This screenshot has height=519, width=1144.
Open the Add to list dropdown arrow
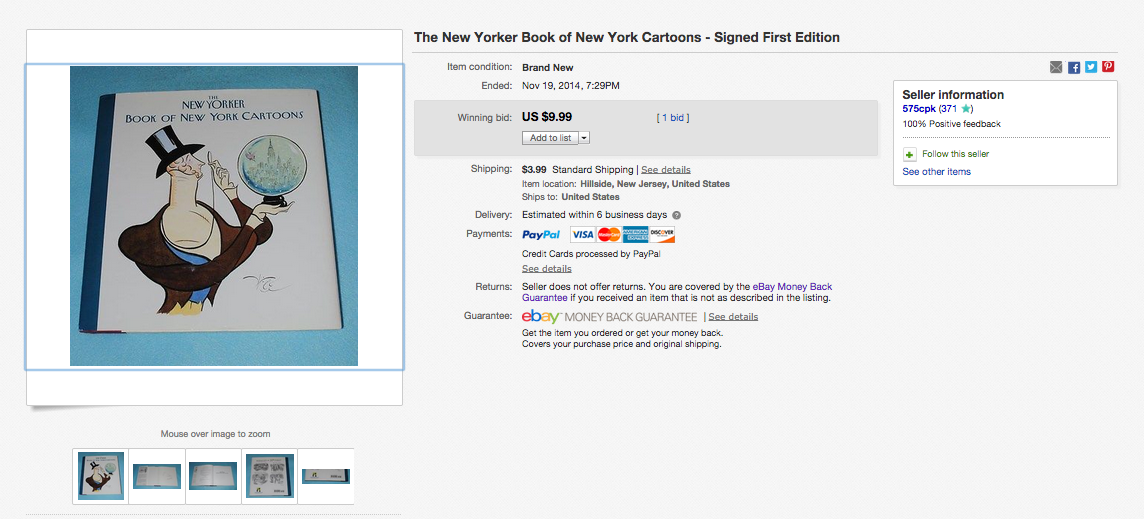(584, 138)
